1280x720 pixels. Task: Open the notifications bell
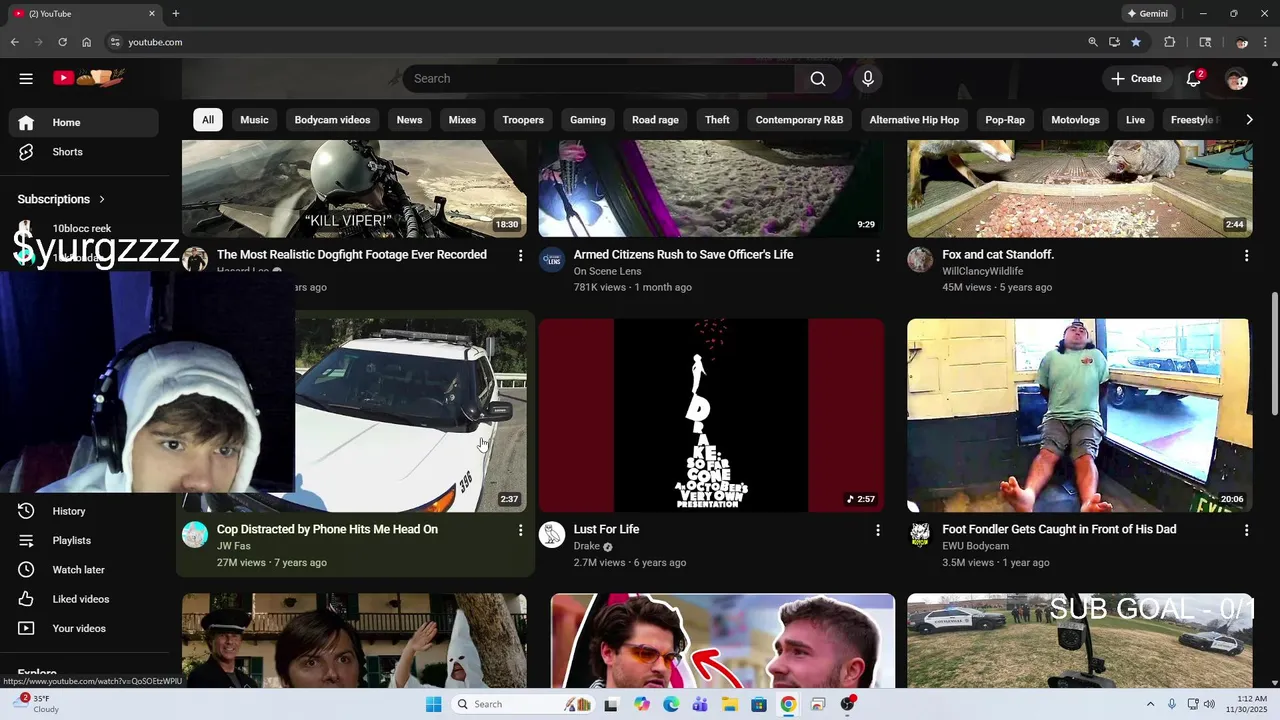pyautogui.click(x=1194, y=79)
